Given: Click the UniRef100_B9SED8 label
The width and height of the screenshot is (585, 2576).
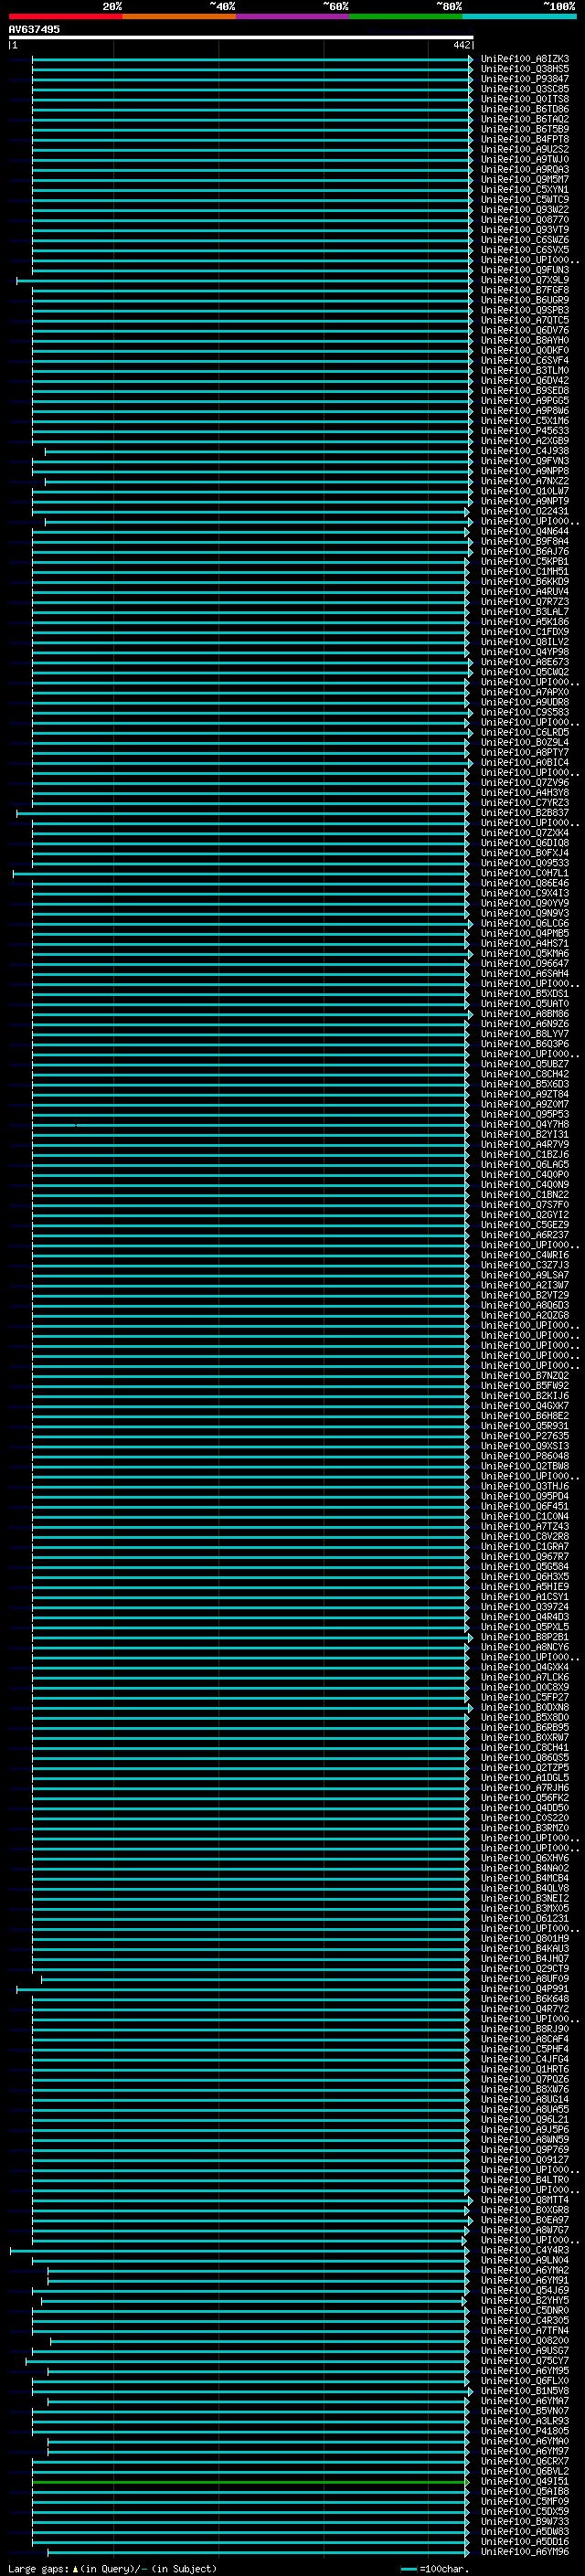Looking at the screenshot, I should pos(525,390).
